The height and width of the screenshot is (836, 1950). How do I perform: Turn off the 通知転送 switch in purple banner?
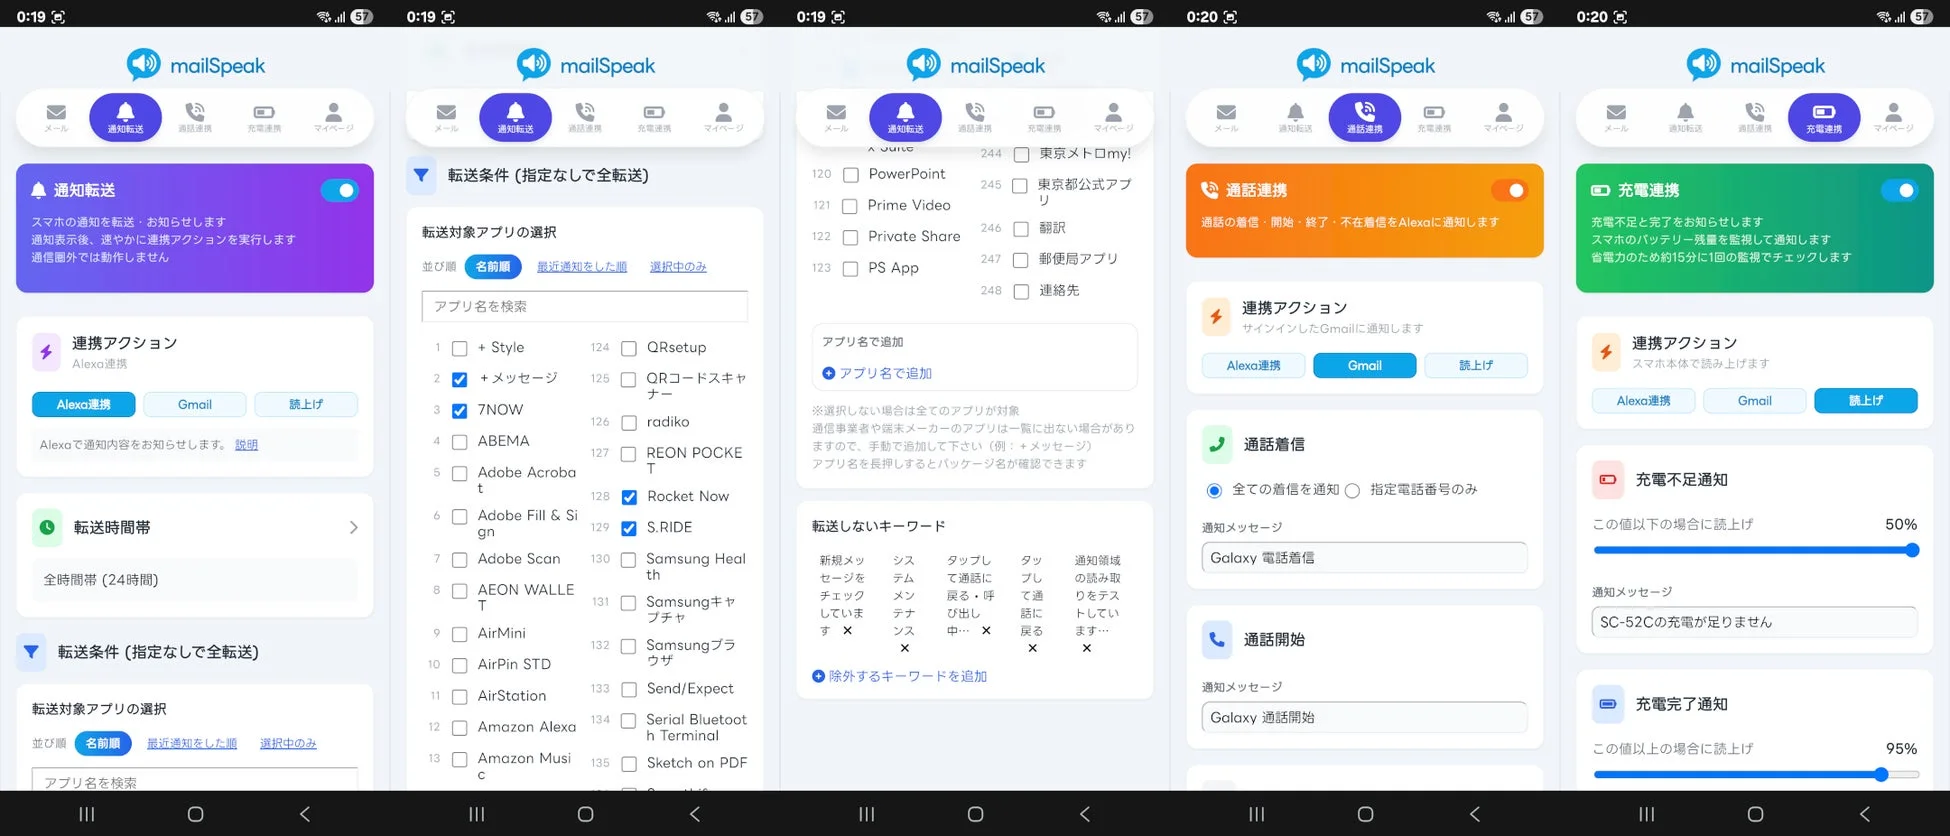click(340, 190)
